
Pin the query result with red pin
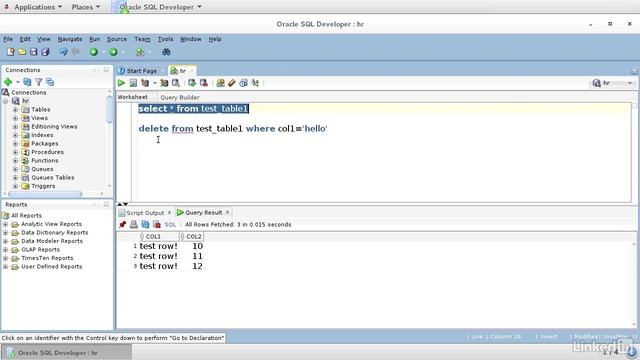coord(122,224)
